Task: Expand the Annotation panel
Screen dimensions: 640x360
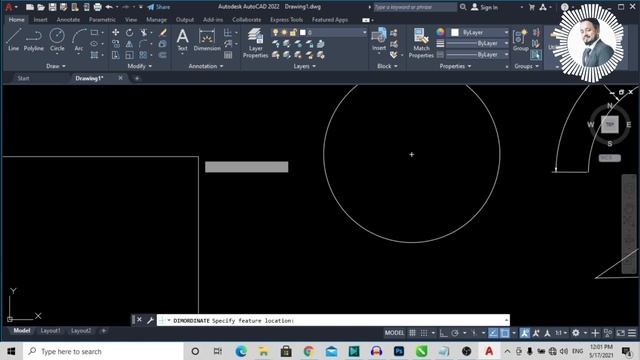Action: [x=206, y=66]
